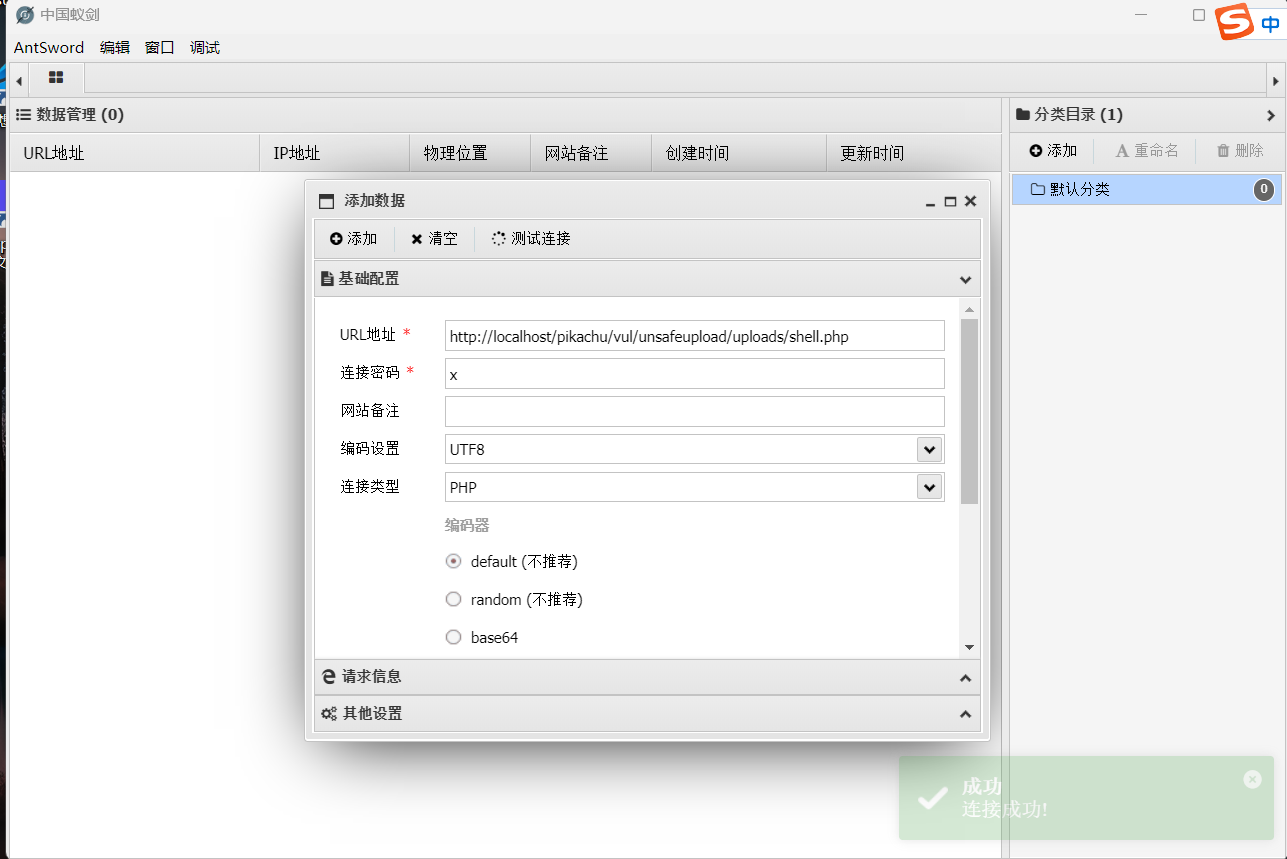Select the random (不推荐) encoder radio
This screenshot has width=1287, height=859.
(453, 599)
